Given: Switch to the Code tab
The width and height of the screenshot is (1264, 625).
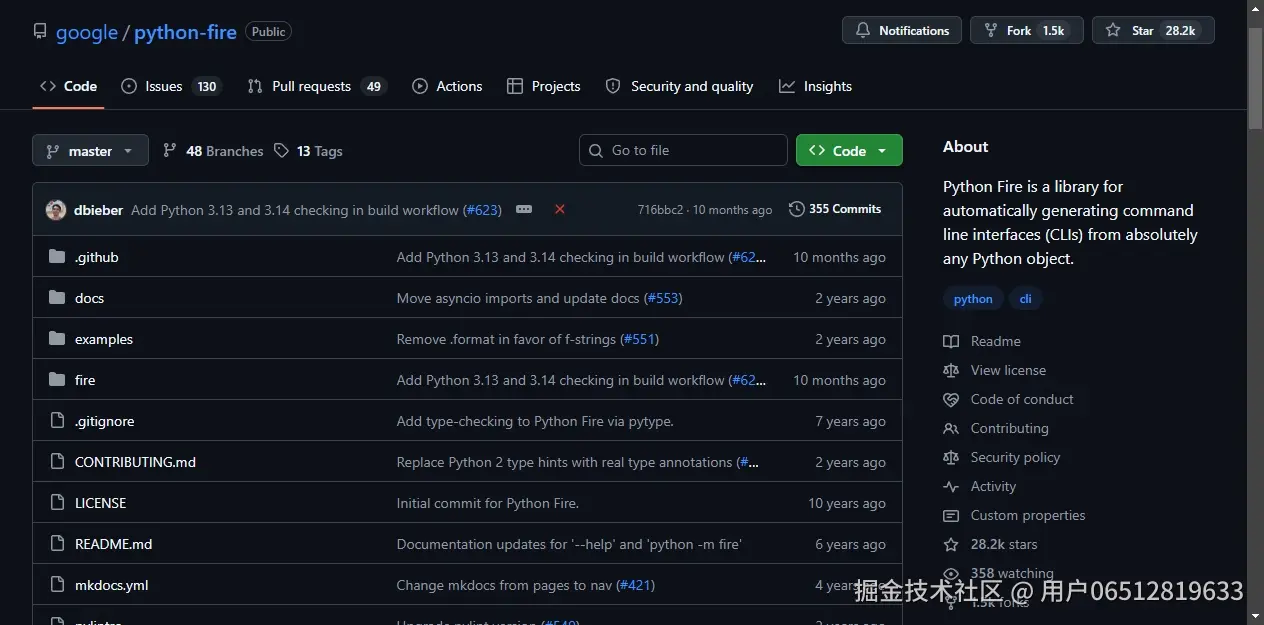Looking at the screenshot, I should 69,86.
